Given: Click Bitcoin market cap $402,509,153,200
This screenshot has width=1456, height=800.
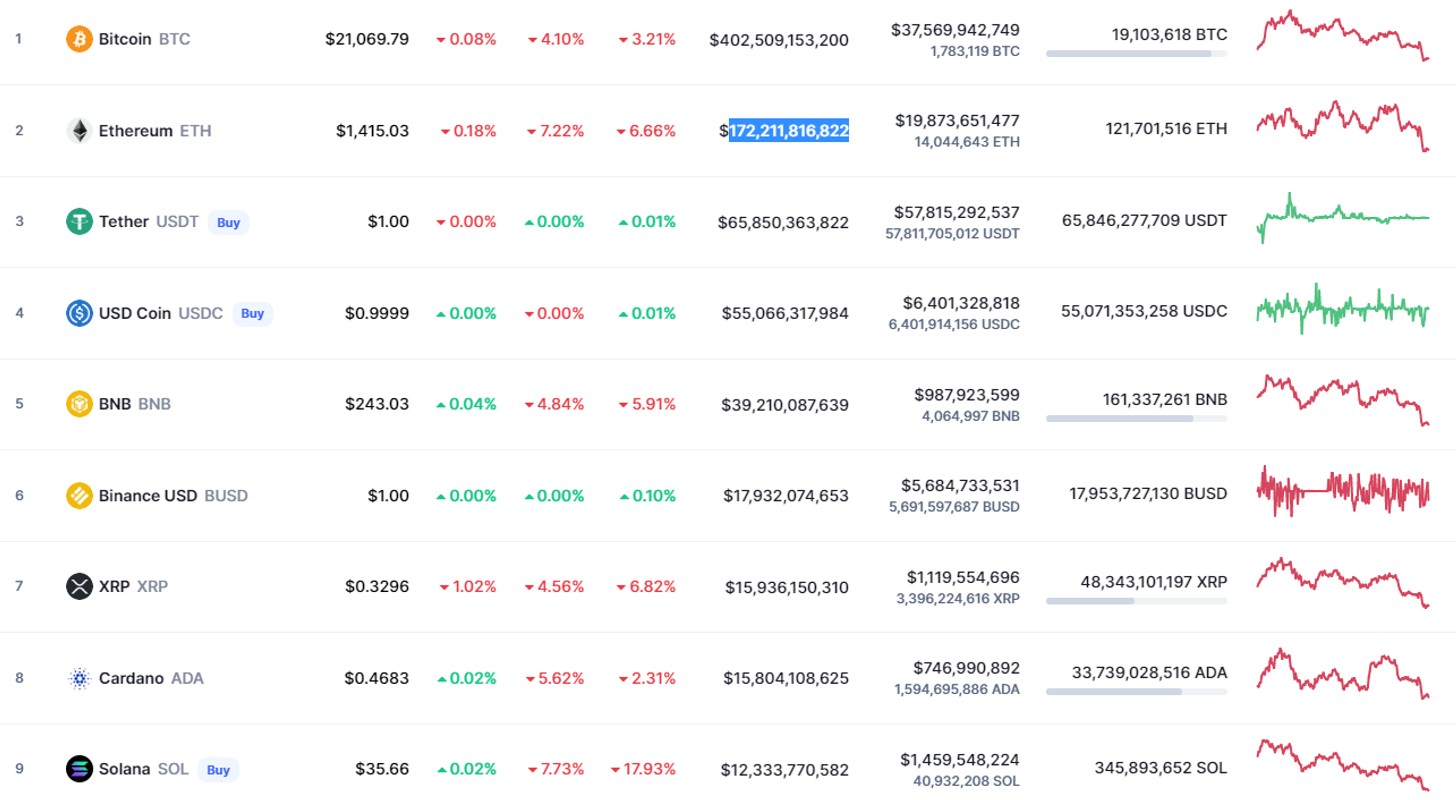Looking at the screenshot, I should 779,40.
